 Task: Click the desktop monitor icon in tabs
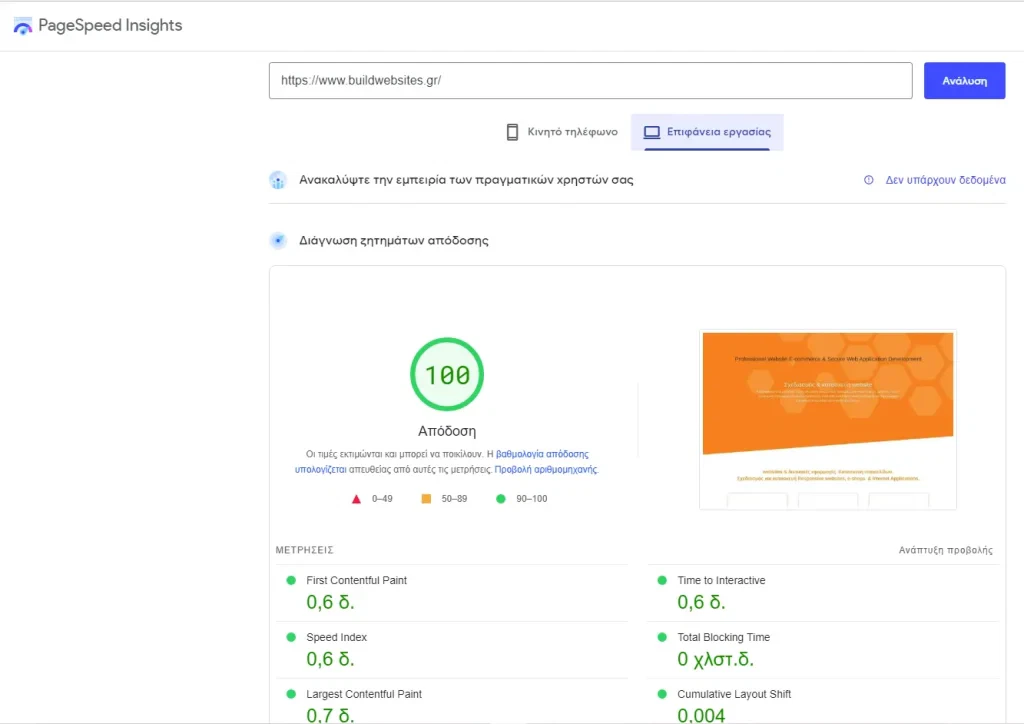point(652,132)
